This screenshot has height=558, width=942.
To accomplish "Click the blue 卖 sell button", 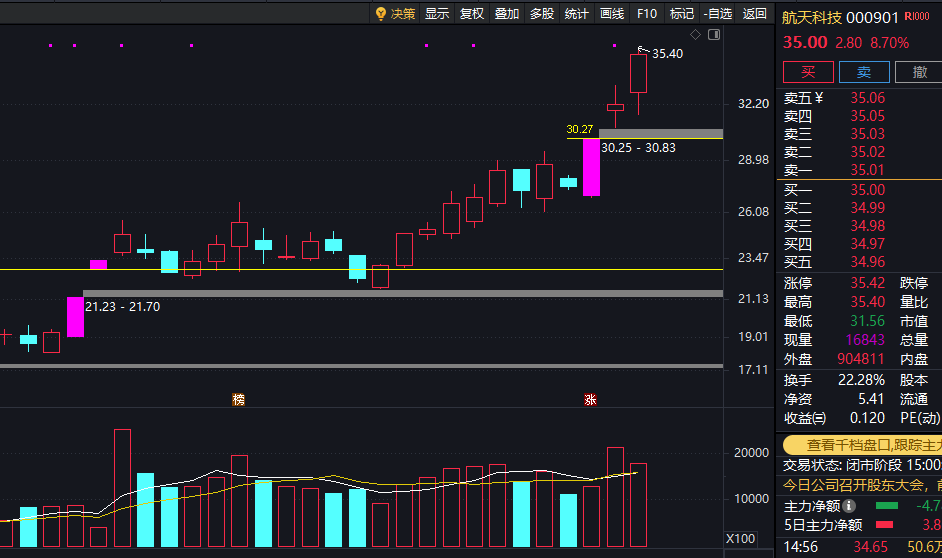I will (864, 72).
